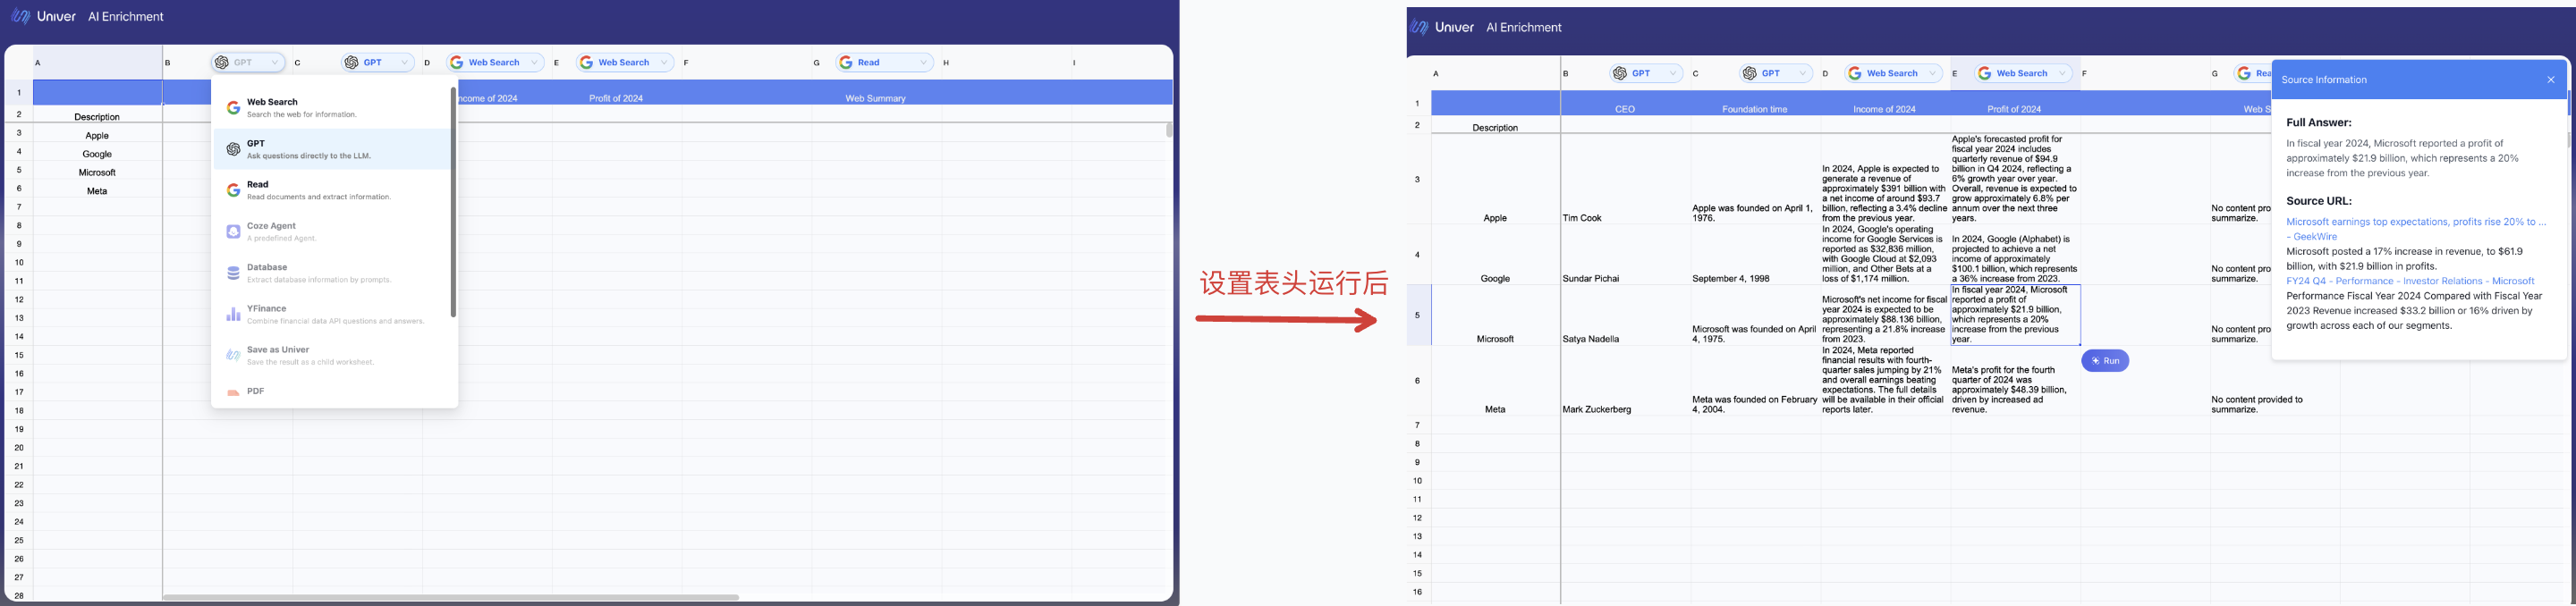Screen dimensions: 2576x606
Task: Choose Coze Agent icon in tool list
Action: [233, 232]
